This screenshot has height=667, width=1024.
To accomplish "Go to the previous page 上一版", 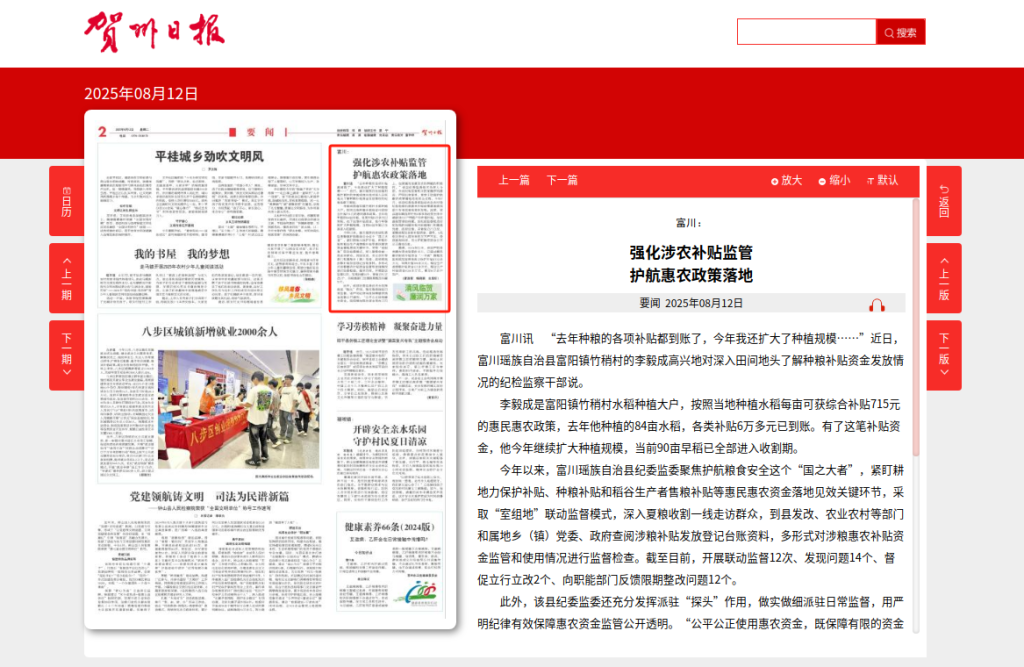I will [x=943, y=278].
